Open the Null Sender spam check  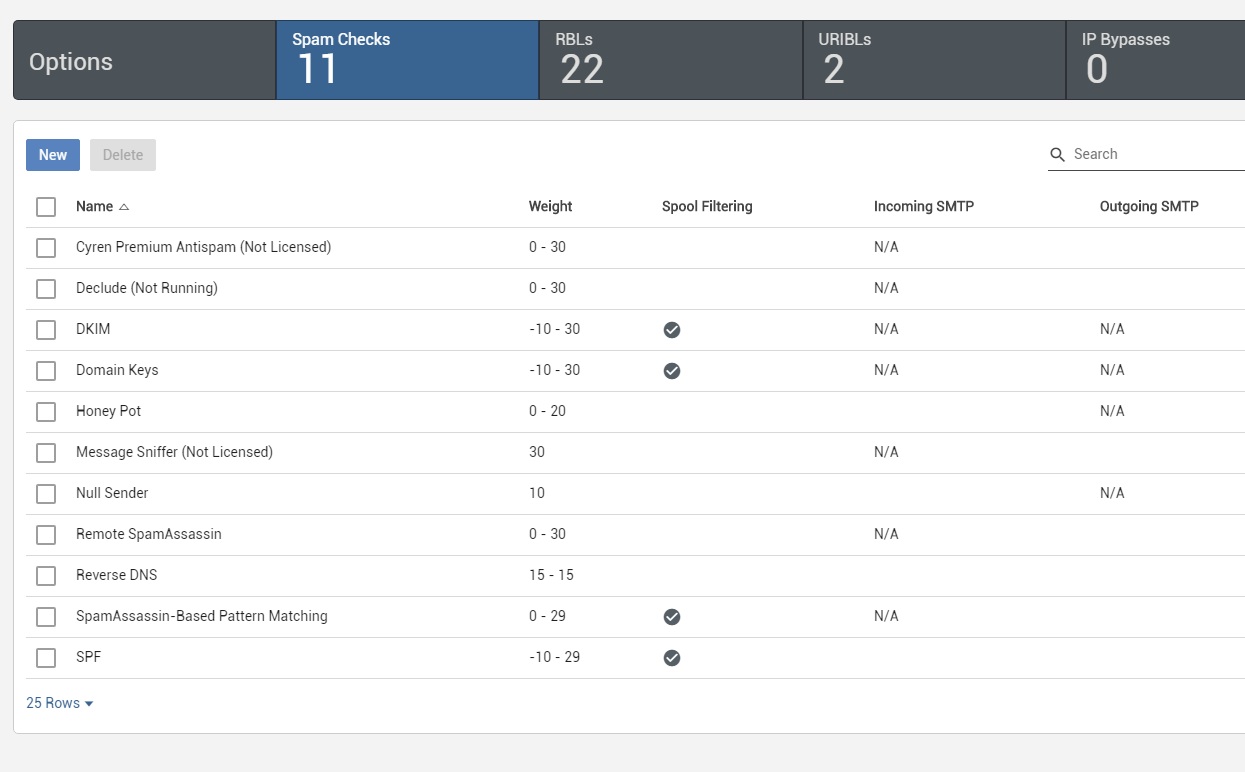(x=112, y=493)
